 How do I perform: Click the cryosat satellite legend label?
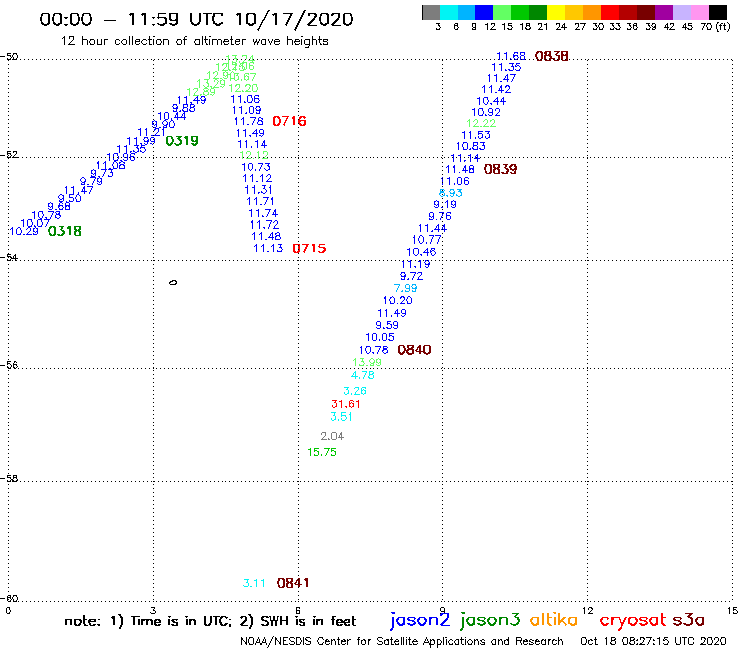point(633,621)
